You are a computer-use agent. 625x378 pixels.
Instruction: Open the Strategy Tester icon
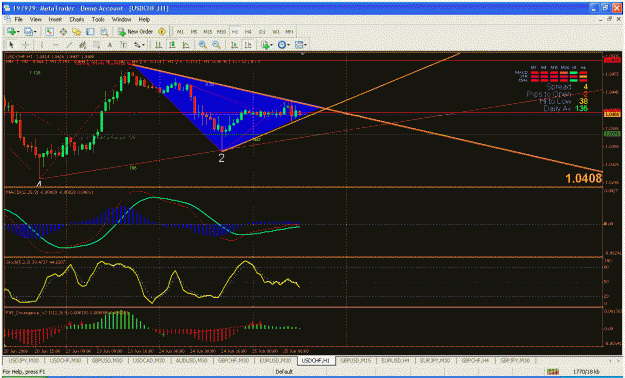[104, 32]
